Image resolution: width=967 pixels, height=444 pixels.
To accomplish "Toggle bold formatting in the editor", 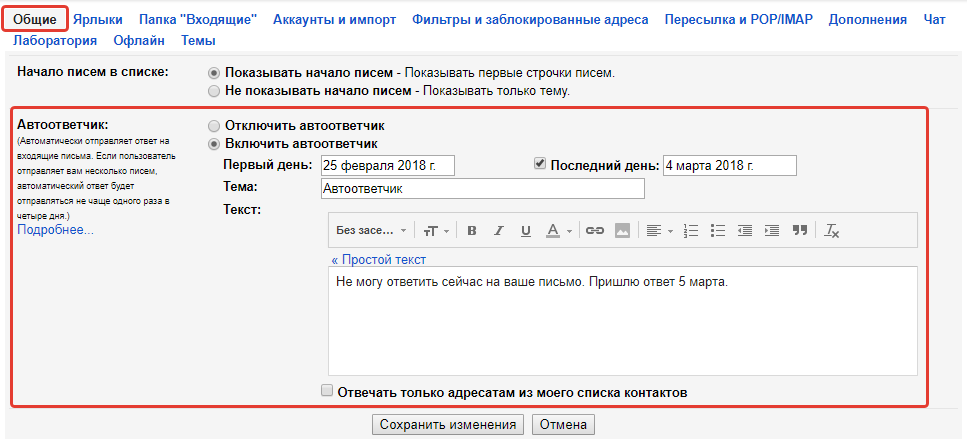I will tap(472, 230).
